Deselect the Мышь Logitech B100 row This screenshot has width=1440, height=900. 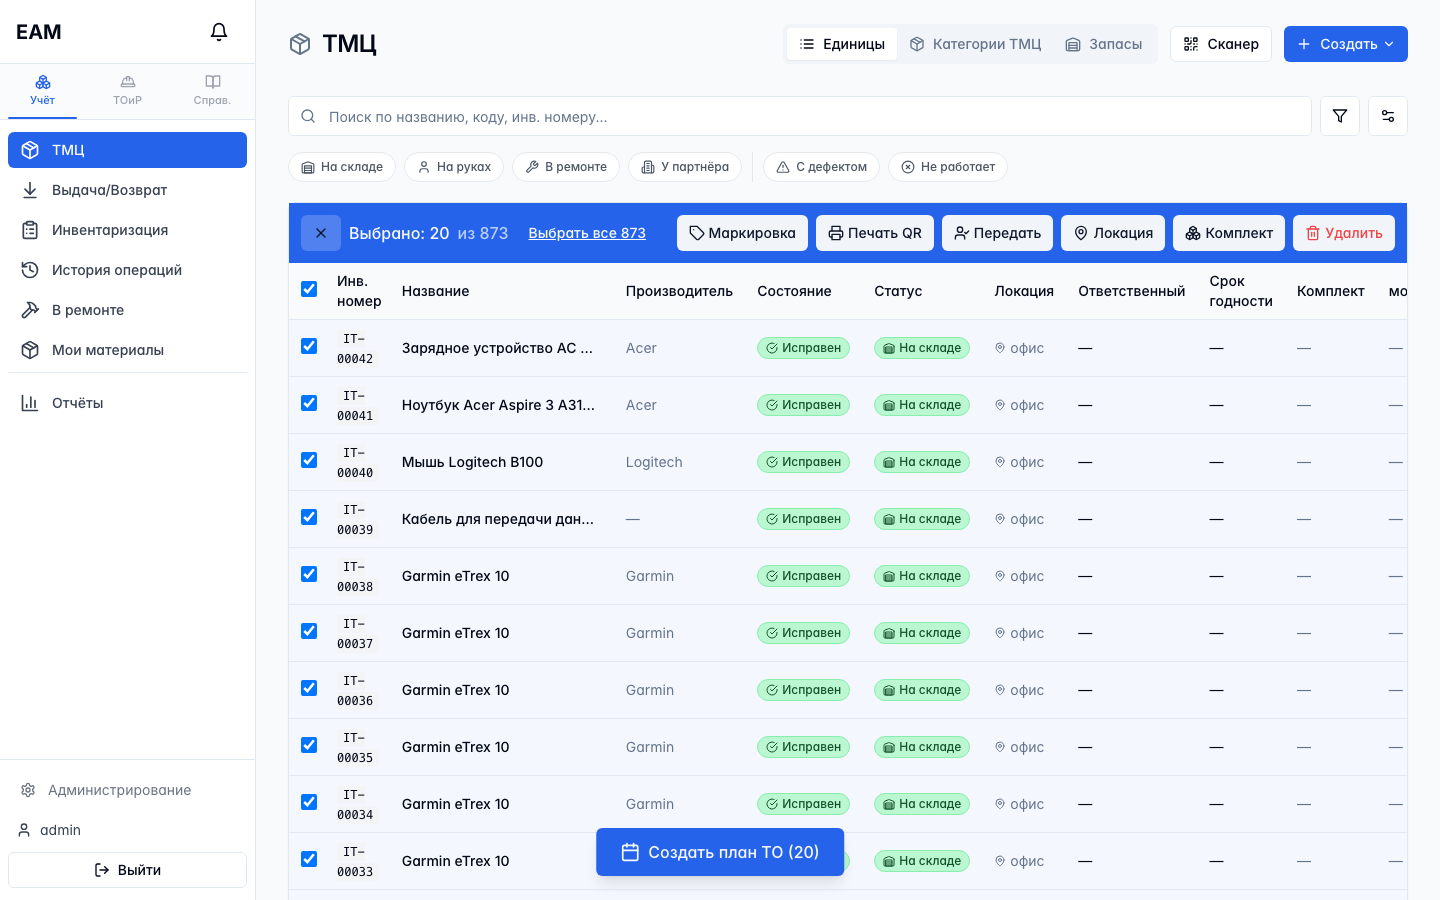click(309, 460)
